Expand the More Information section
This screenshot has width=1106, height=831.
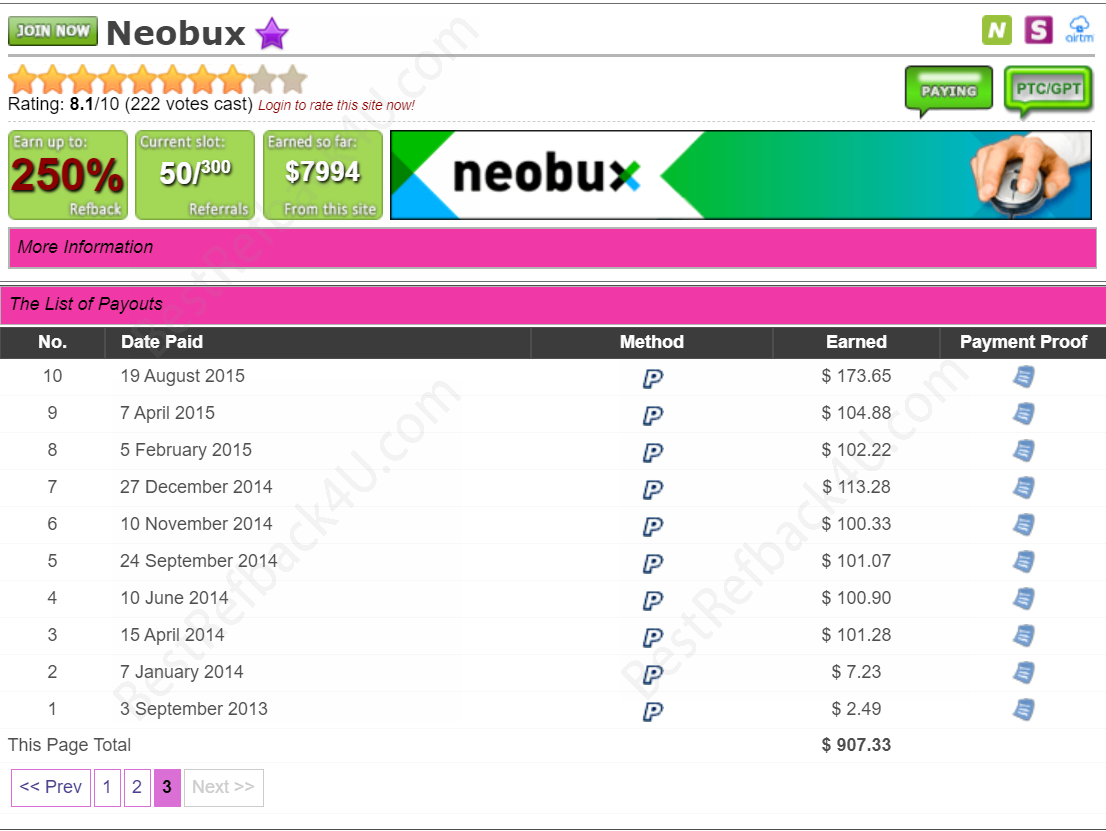click(552, 248)
